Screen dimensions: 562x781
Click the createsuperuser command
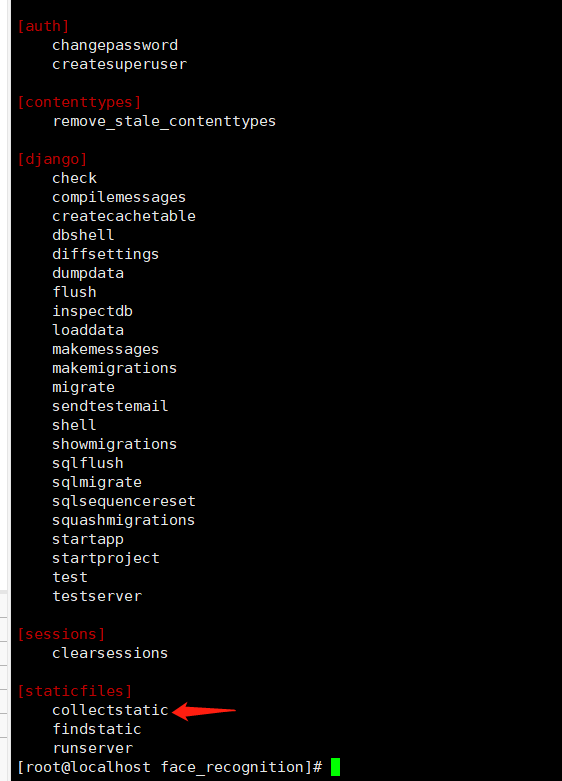(x=120, y=64)
